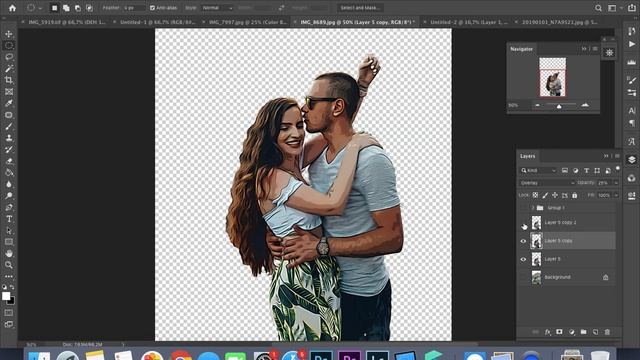Viewport: 640px width, 360px height.
Task: Select the Crop tool
Action: click(9, 80)
